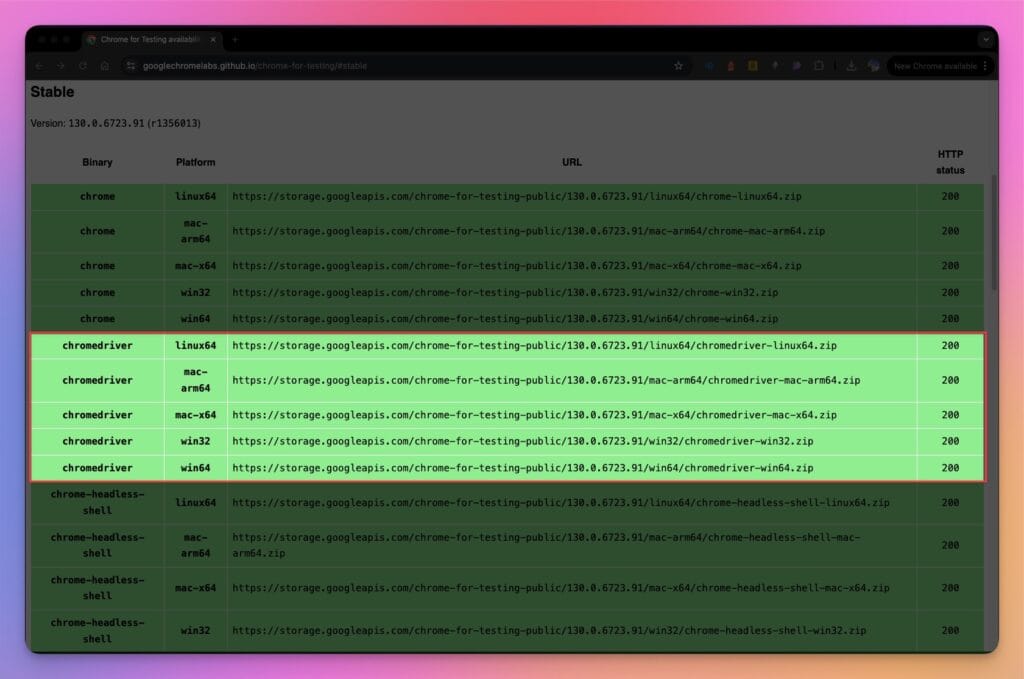This screenshot has height=679, width=1024.
Task: Select the chrome-headless-shell-mac-x64.zip URL
Action: 561,588
